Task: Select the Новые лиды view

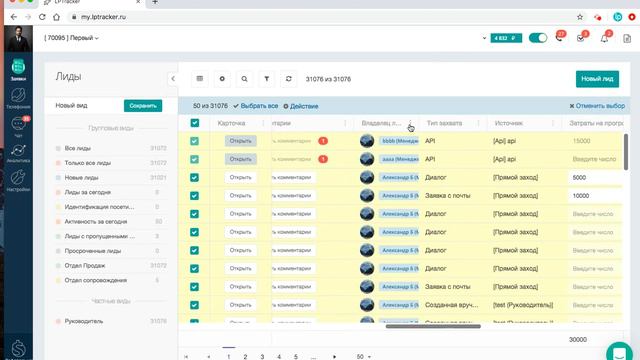Action: tap(81, 178)
